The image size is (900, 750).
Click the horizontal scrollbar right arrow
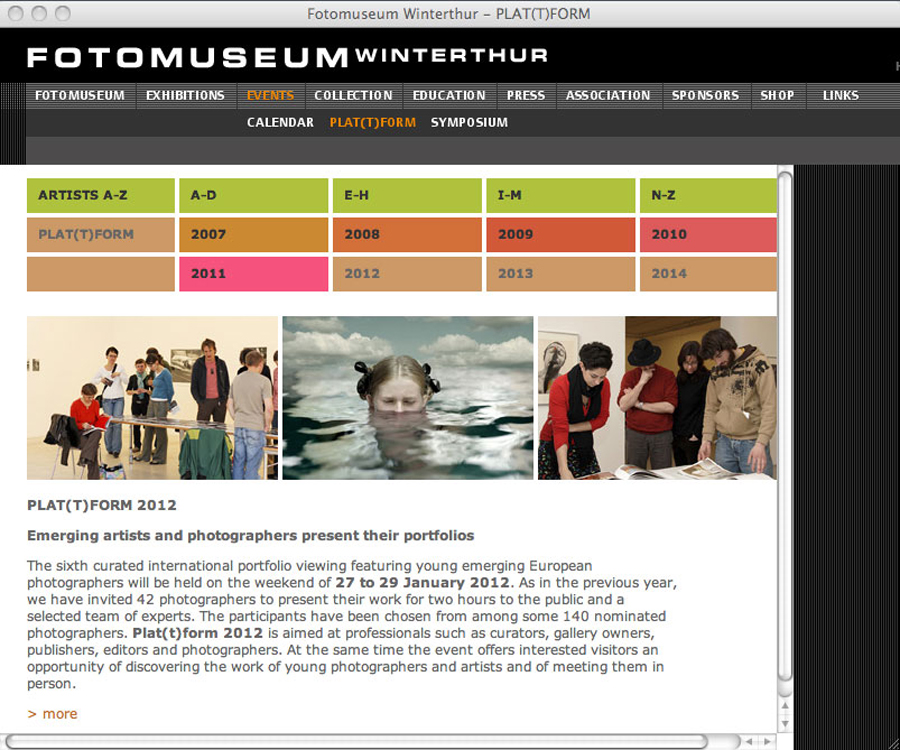767,741
